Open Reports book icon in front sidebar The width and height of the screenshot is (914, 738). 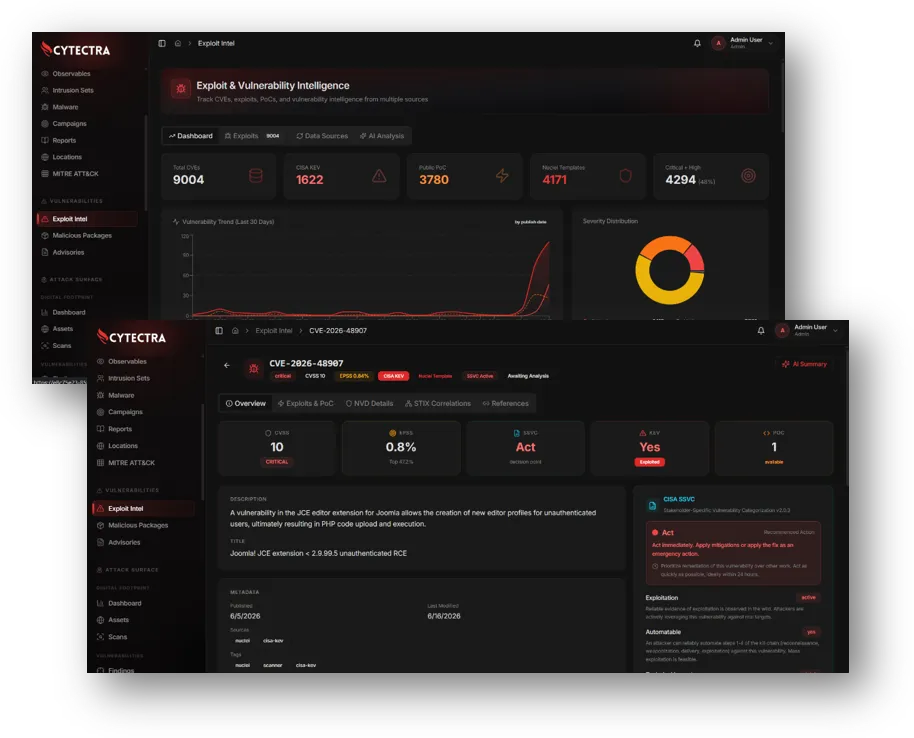click(100, 429)
